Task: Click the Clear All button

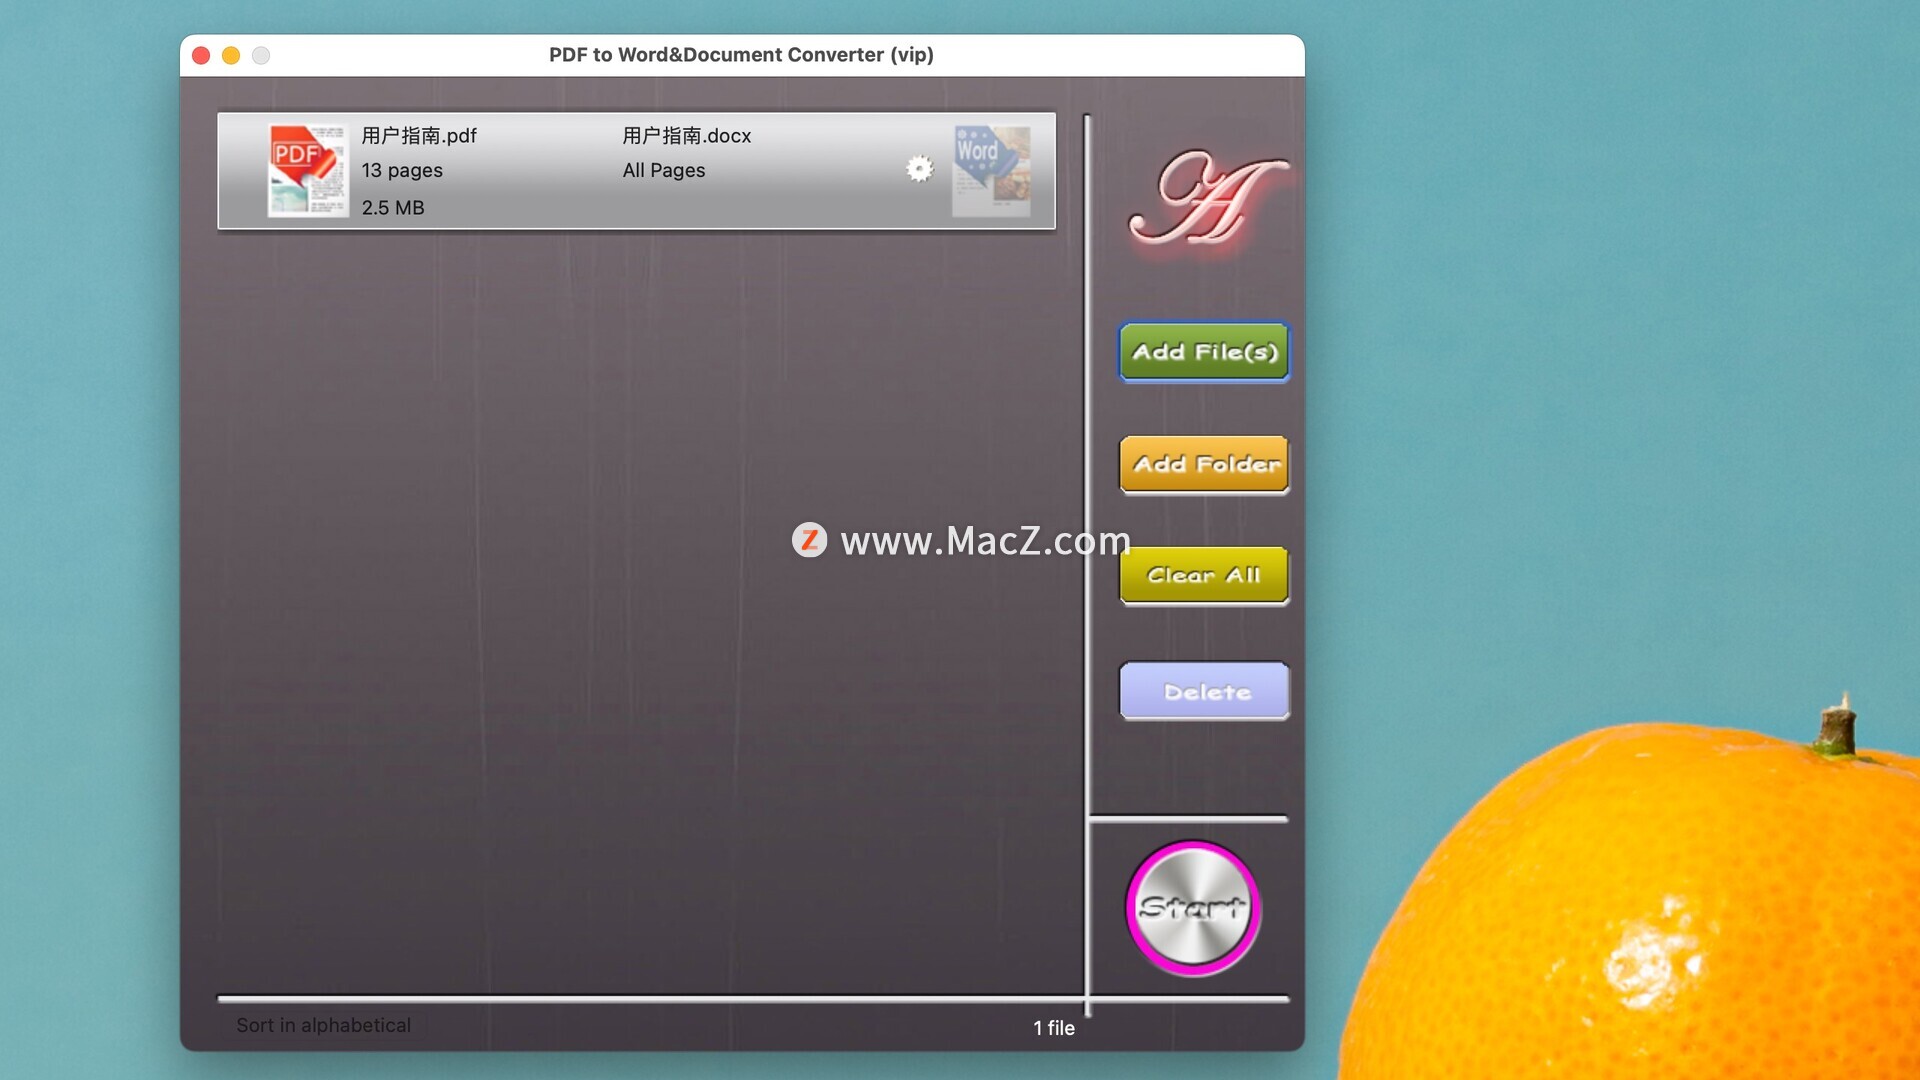Action: [1204, 575]
